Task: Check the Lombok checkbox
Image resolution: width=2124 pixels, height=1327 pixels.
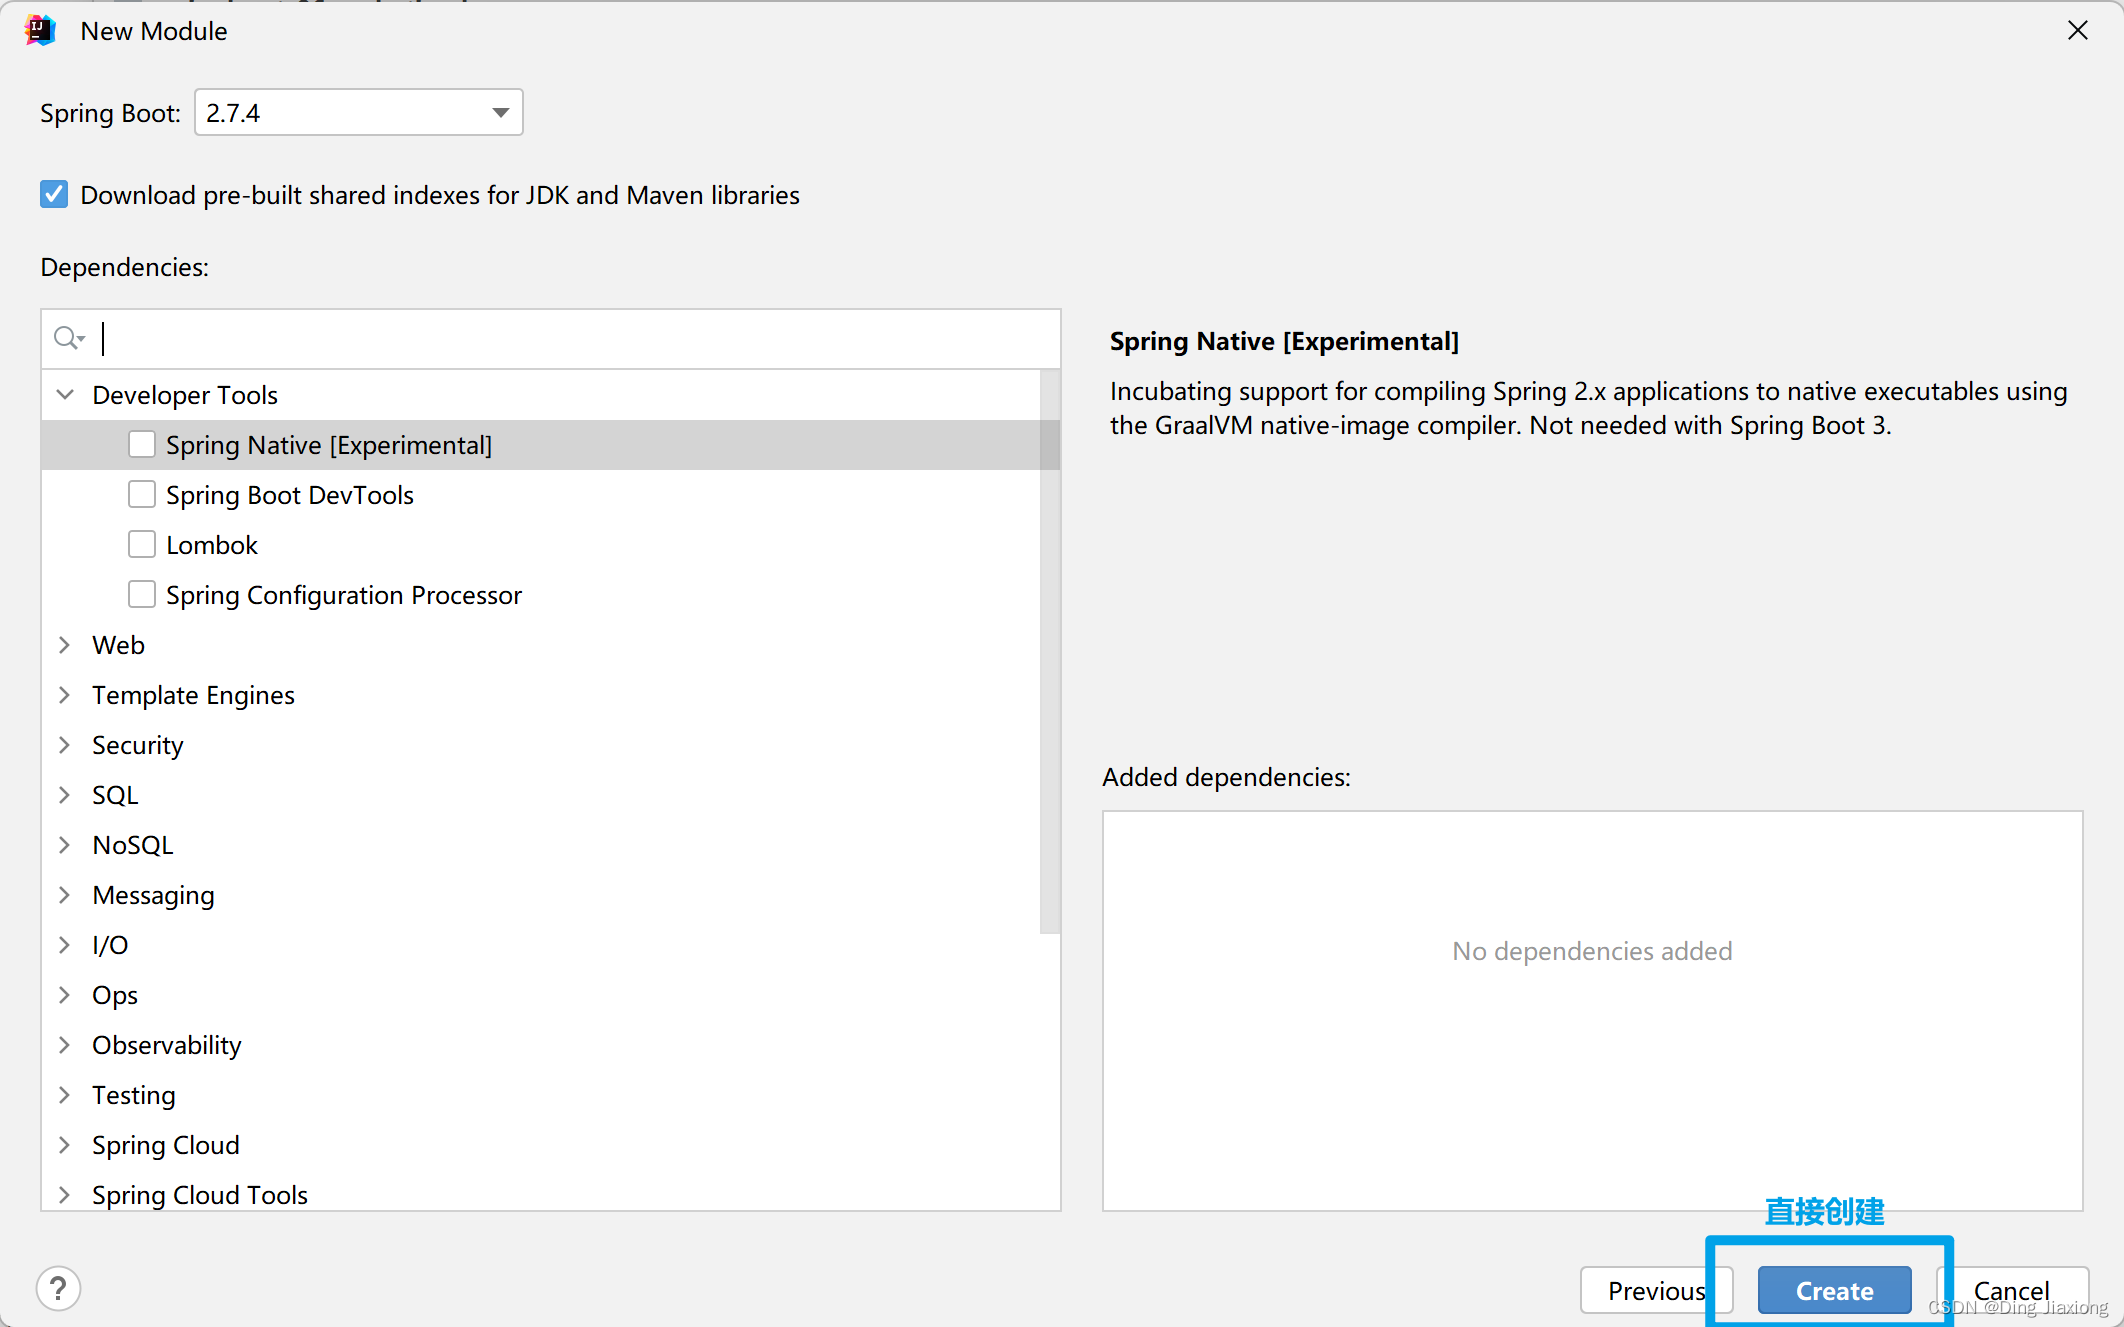Action: point(142,544)
